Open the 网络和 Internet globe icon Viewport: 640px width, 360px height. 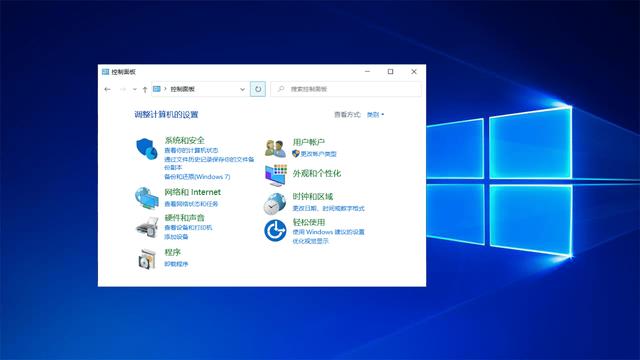147,198
